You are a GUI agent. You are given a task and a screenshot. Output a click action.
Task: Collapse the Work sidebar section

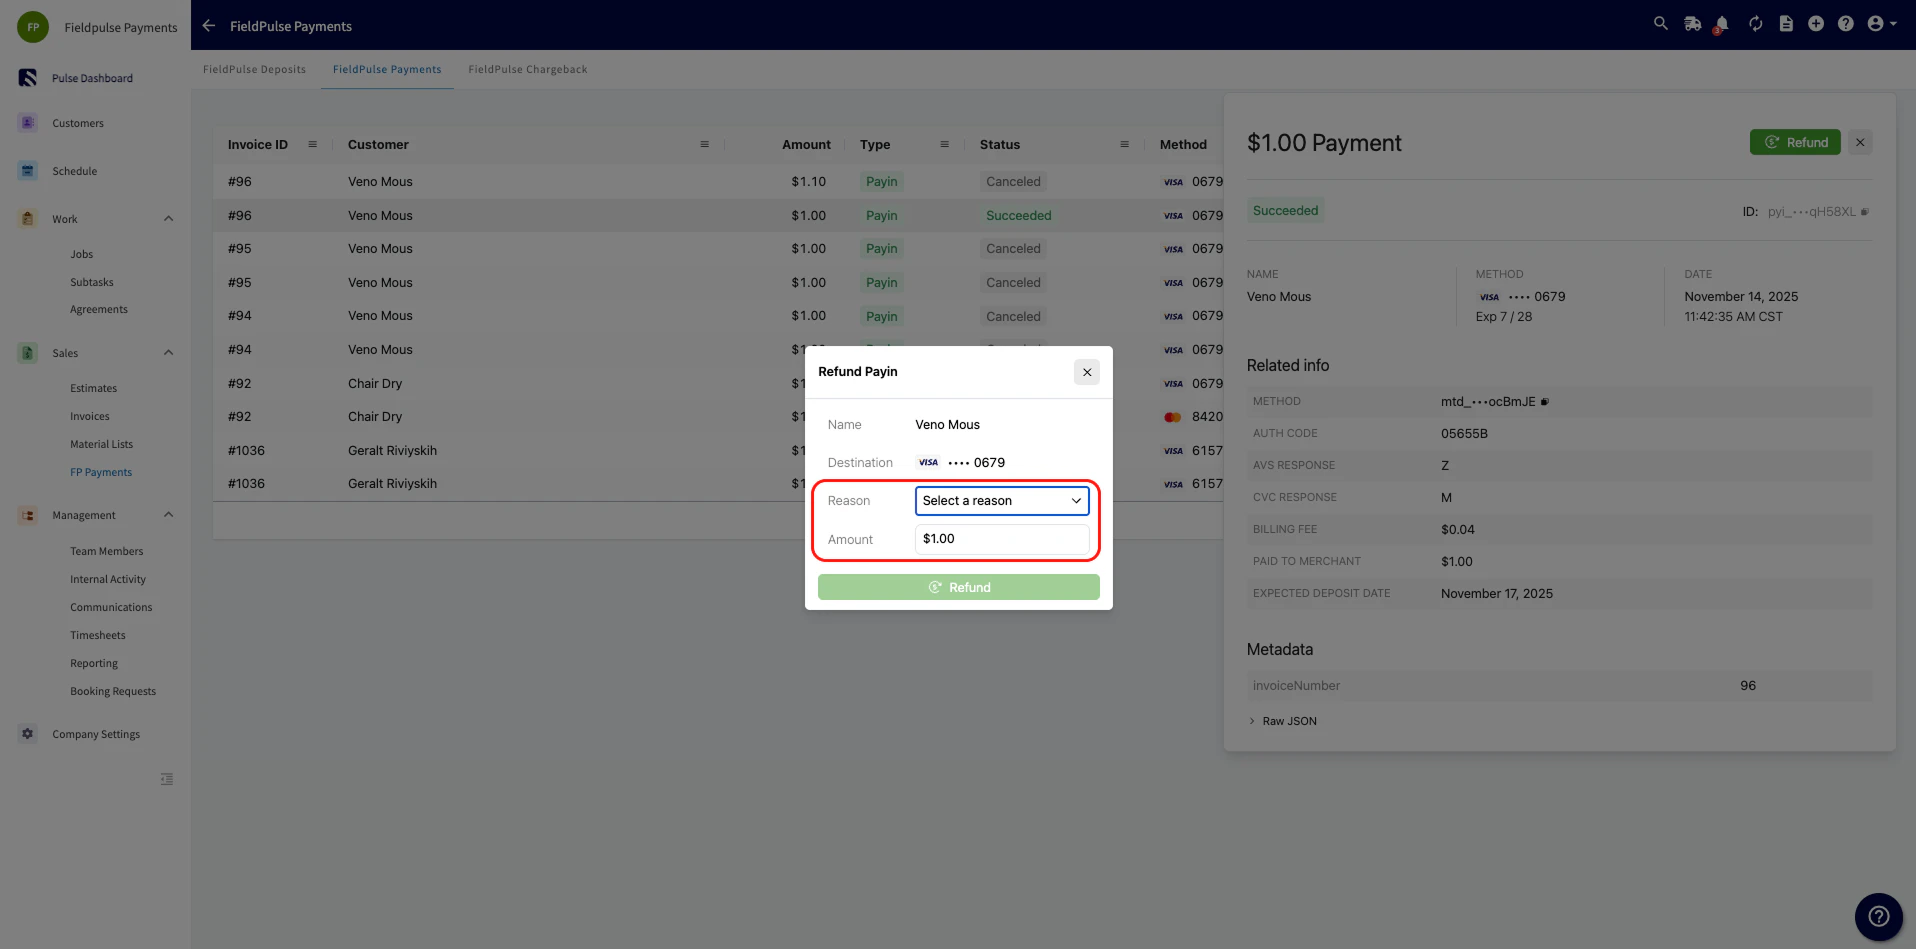click(x=168, y=219)
